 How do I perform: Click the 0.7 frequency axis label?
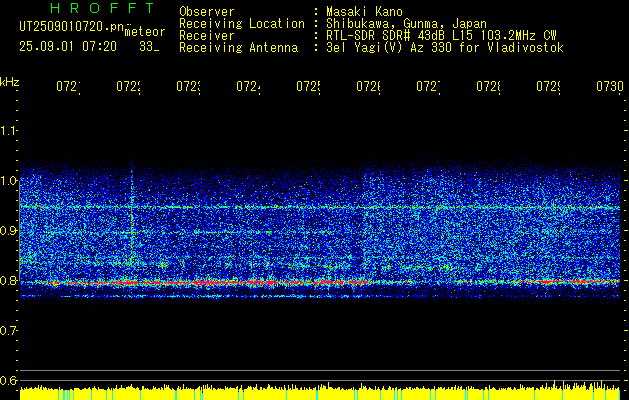tap(8, 331)
